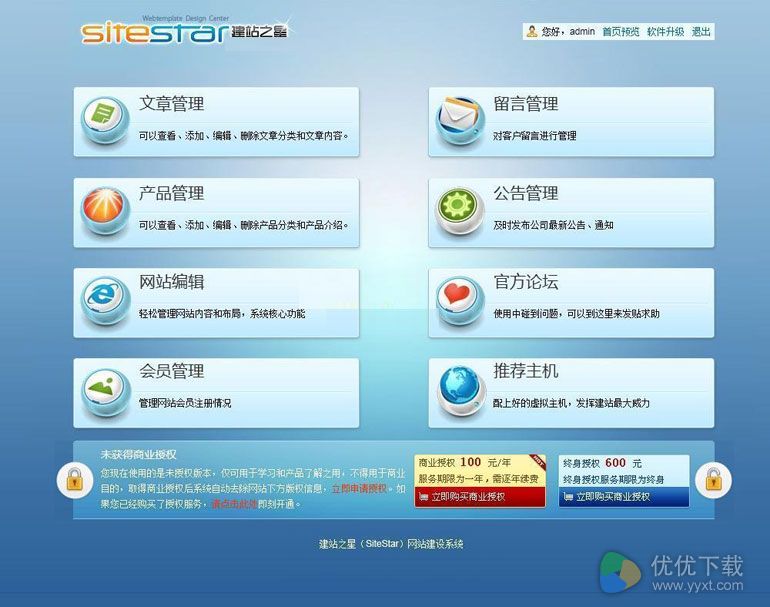
Task: Click the 您好，admin greeting text
Action: [568, 31]
